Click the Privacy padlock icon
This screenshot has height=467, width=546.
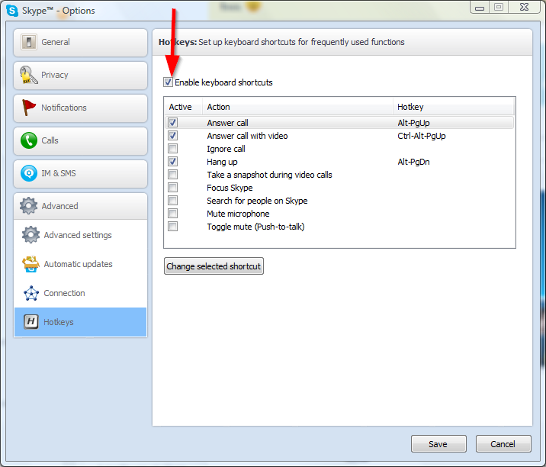28,75
